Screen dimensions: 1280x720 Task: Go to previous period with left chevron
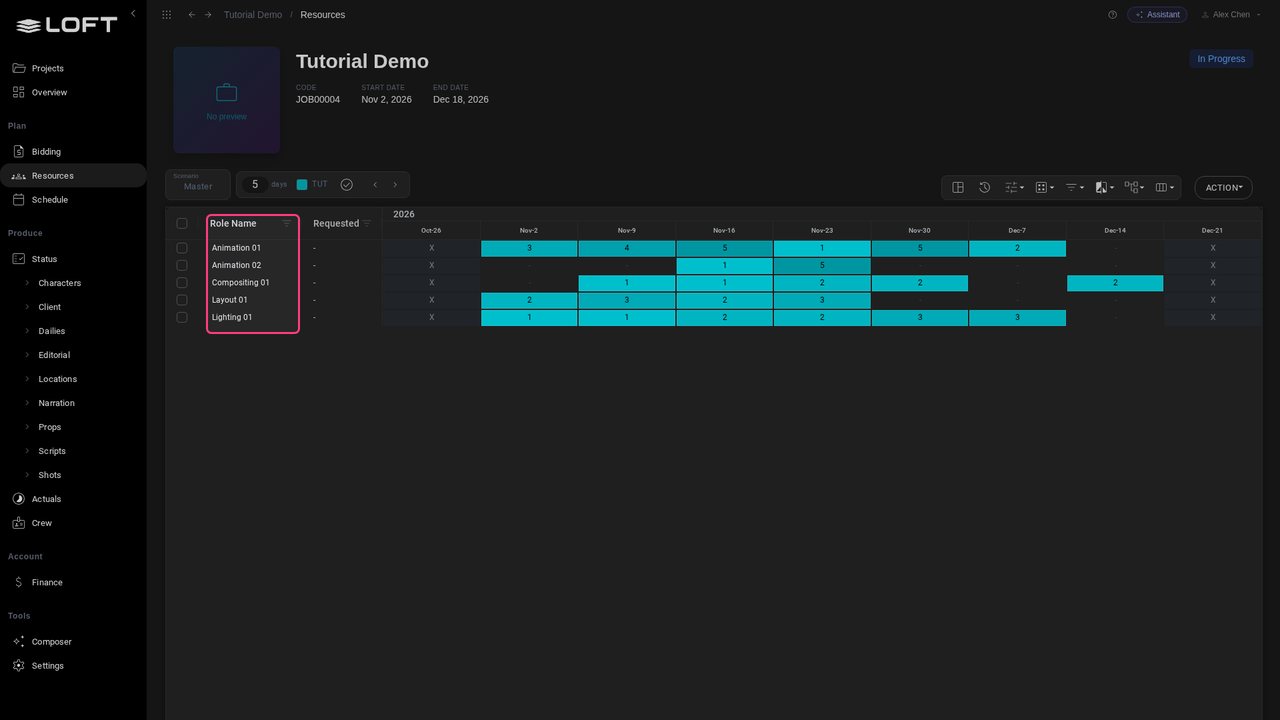[x=375, y=185]
